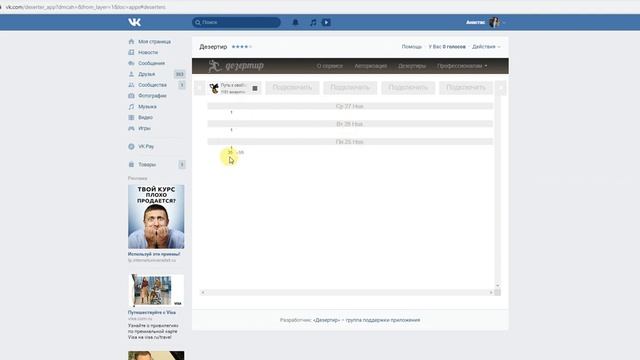Expand the Действия dropdown
The height and width of the screenshot is (360, 640).
[x=486, y=47]
